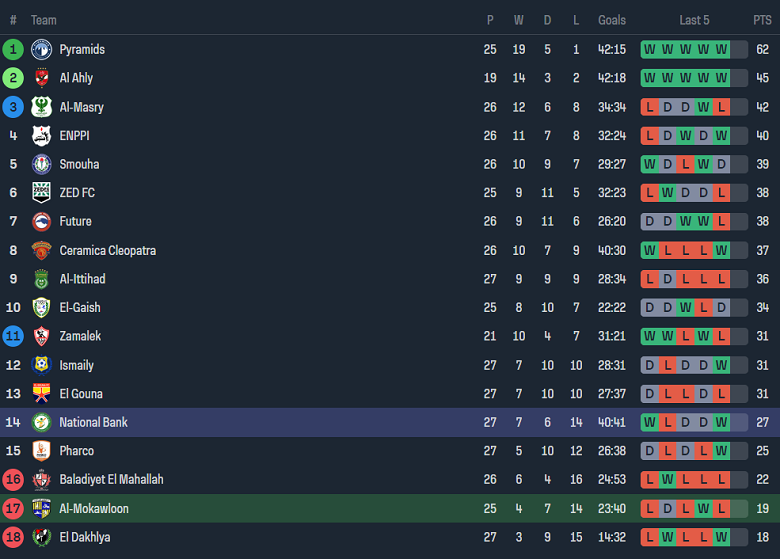The width and height of the screenshot is (780, 559).
Task: Click the red position 18 badge
Action: point(13,537)
